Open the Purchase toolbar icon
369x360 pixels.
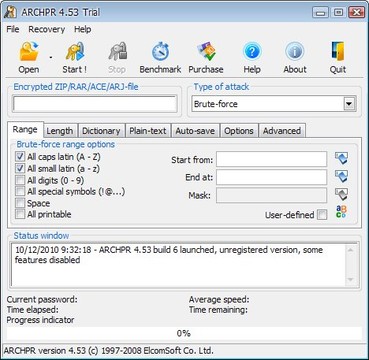[206, 57]
